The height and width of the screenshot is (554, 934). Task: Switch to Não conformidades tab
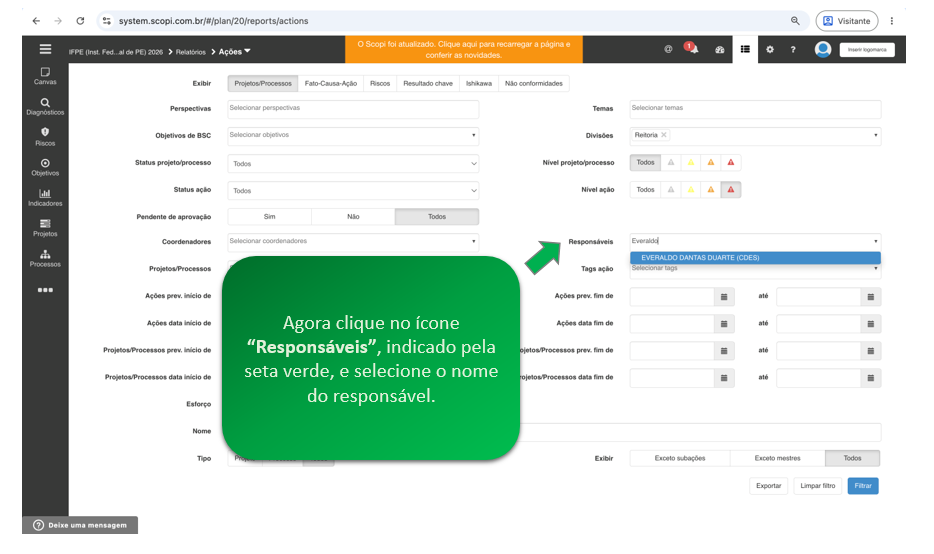point(534,83)
